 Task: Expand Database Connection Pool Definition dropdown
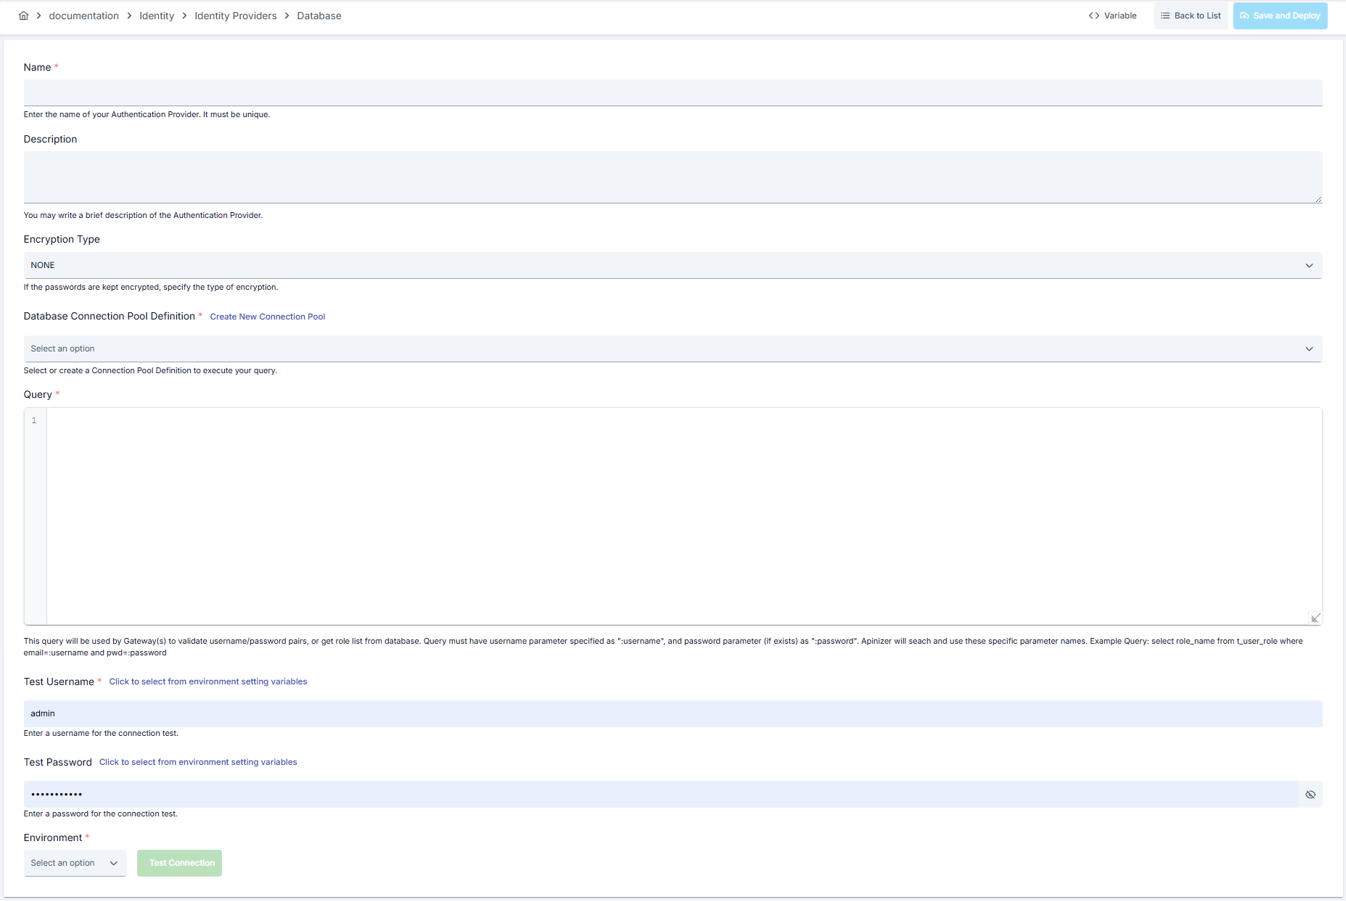(x=673, y=349)
